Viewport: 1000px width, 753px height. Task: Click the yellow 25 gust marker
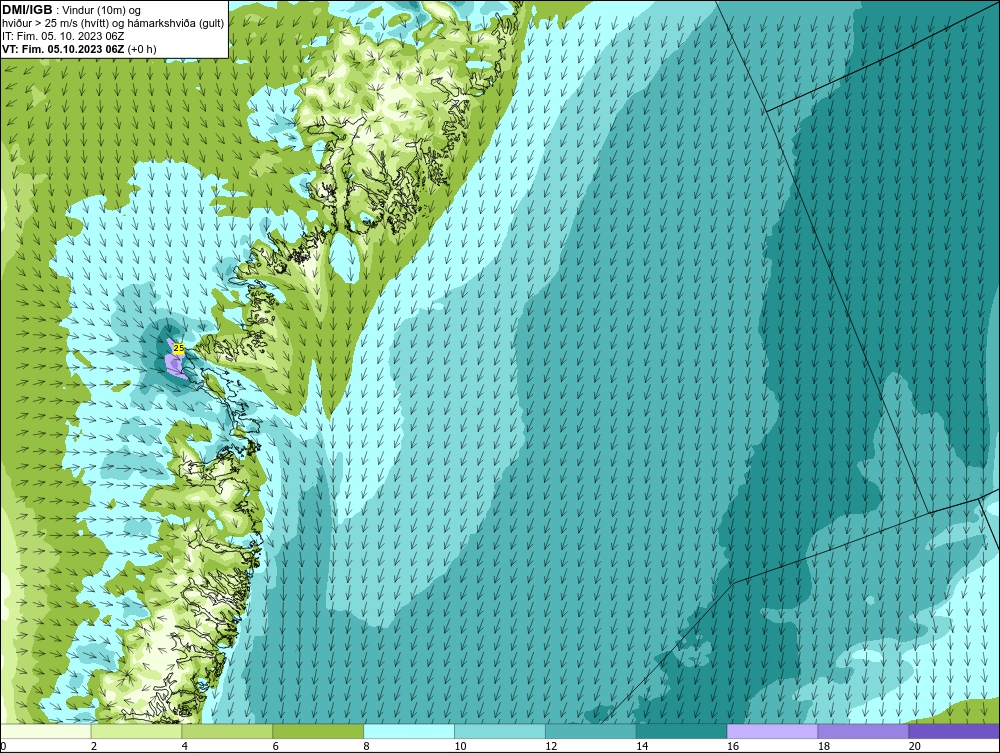pos(179,348)
